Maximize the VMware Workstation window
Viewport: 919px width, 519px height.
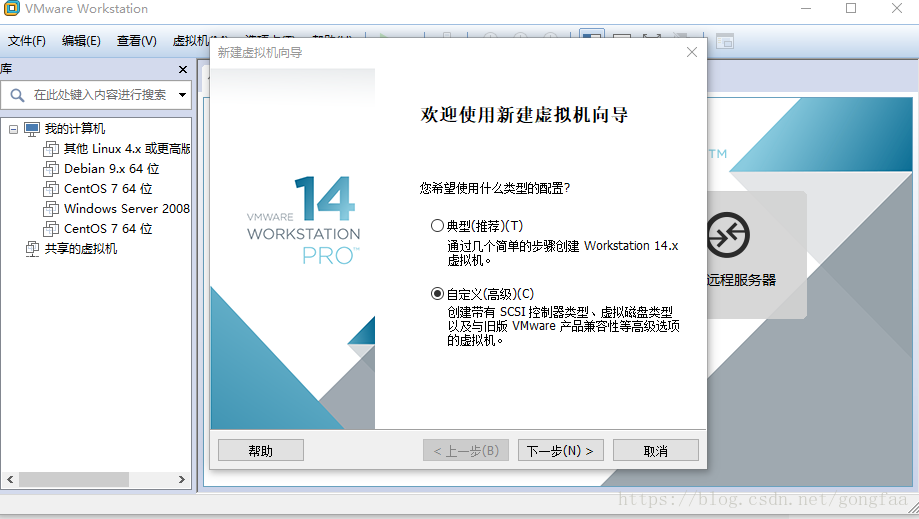pos(851,8)
